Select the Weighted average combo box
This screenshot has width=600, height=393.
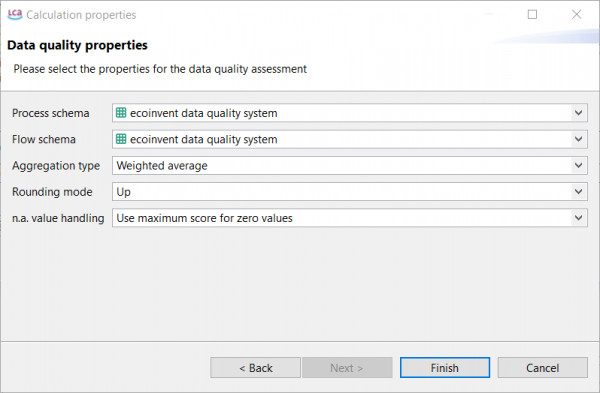click(350, 165)
